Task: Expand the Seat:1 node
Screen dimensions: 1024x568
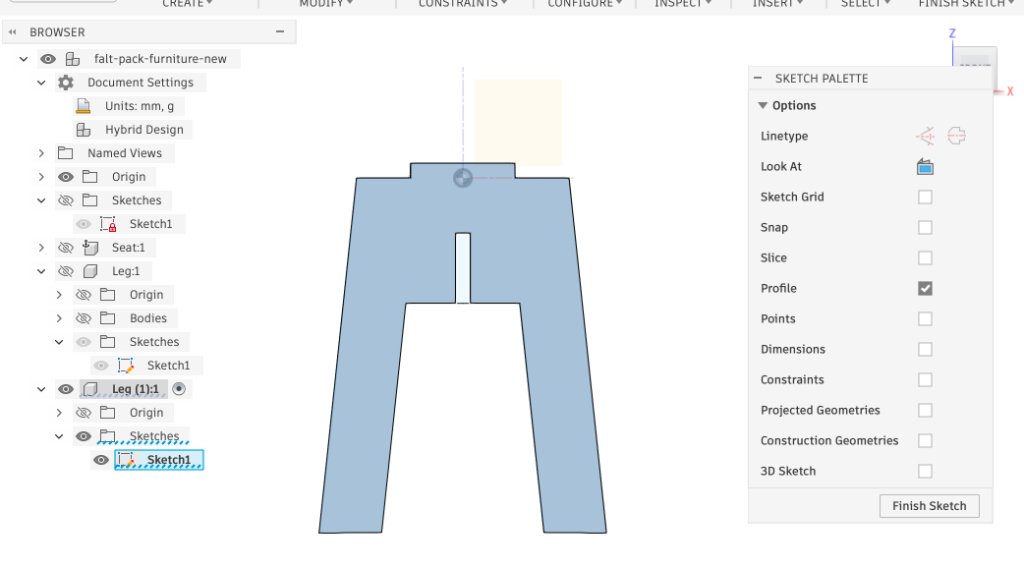Action: pyautogui.click(x=41, y=247)
